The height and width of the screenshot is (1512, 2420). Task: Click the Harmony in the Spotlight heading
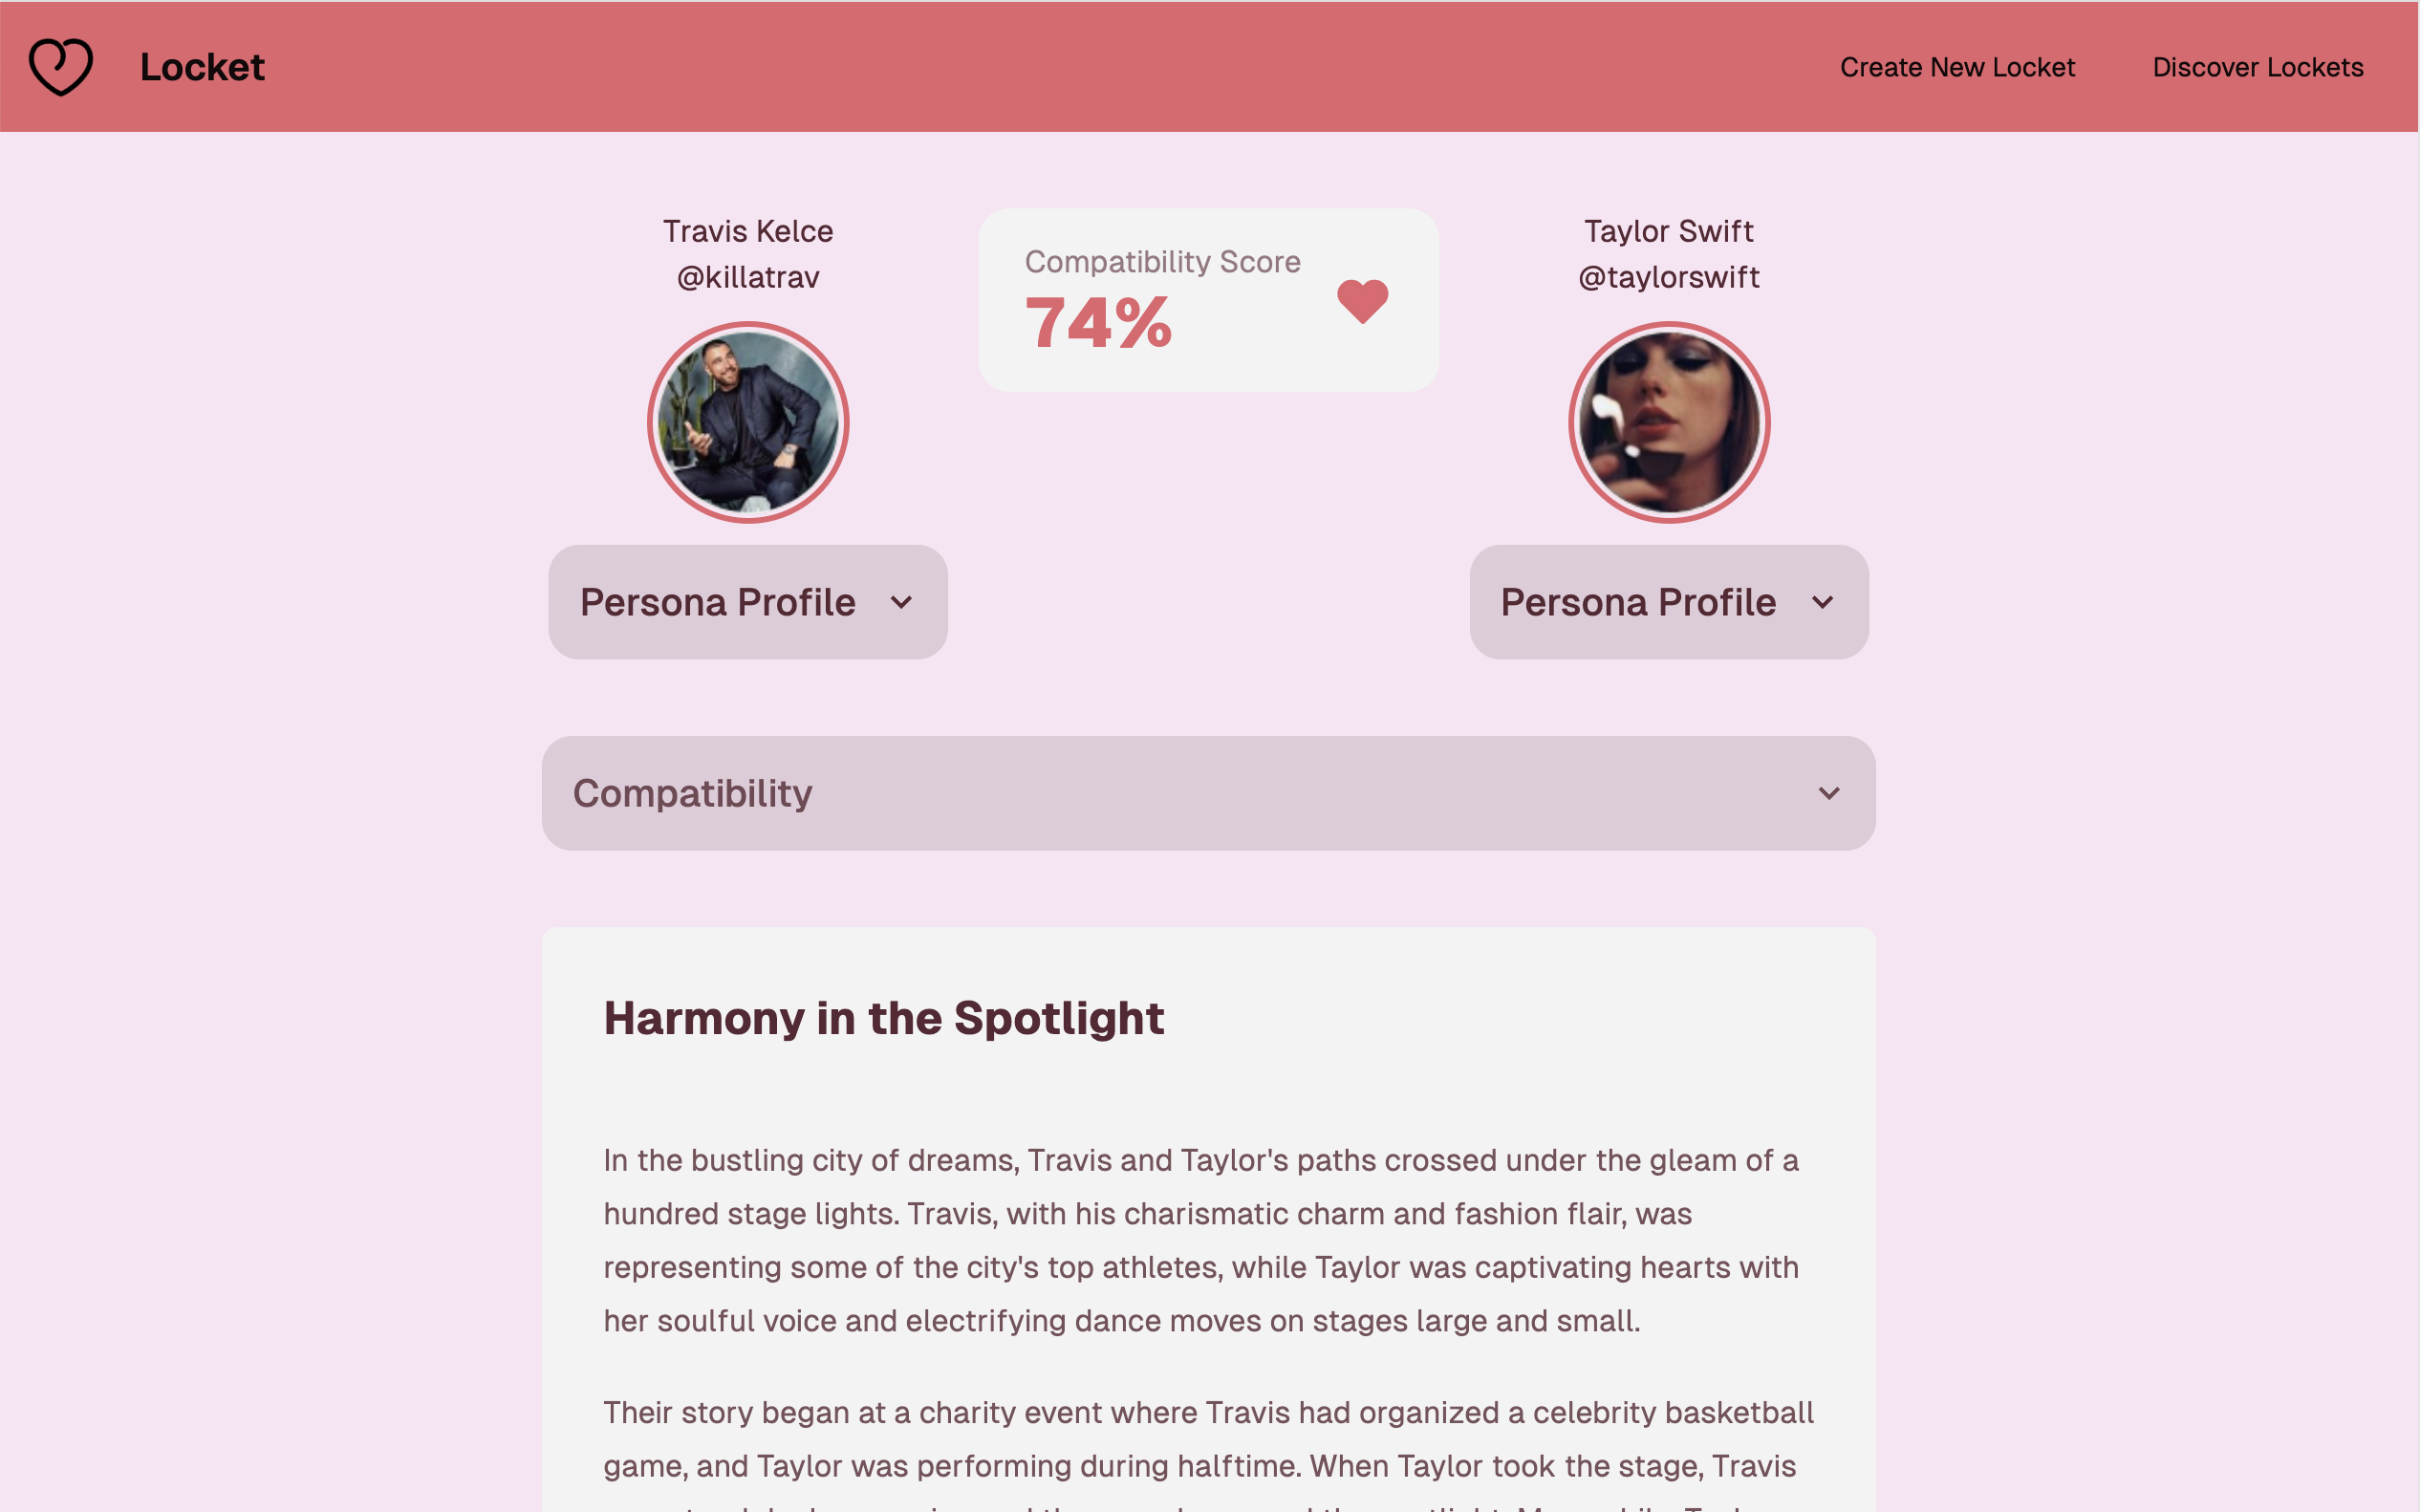tap(883, 1018)
